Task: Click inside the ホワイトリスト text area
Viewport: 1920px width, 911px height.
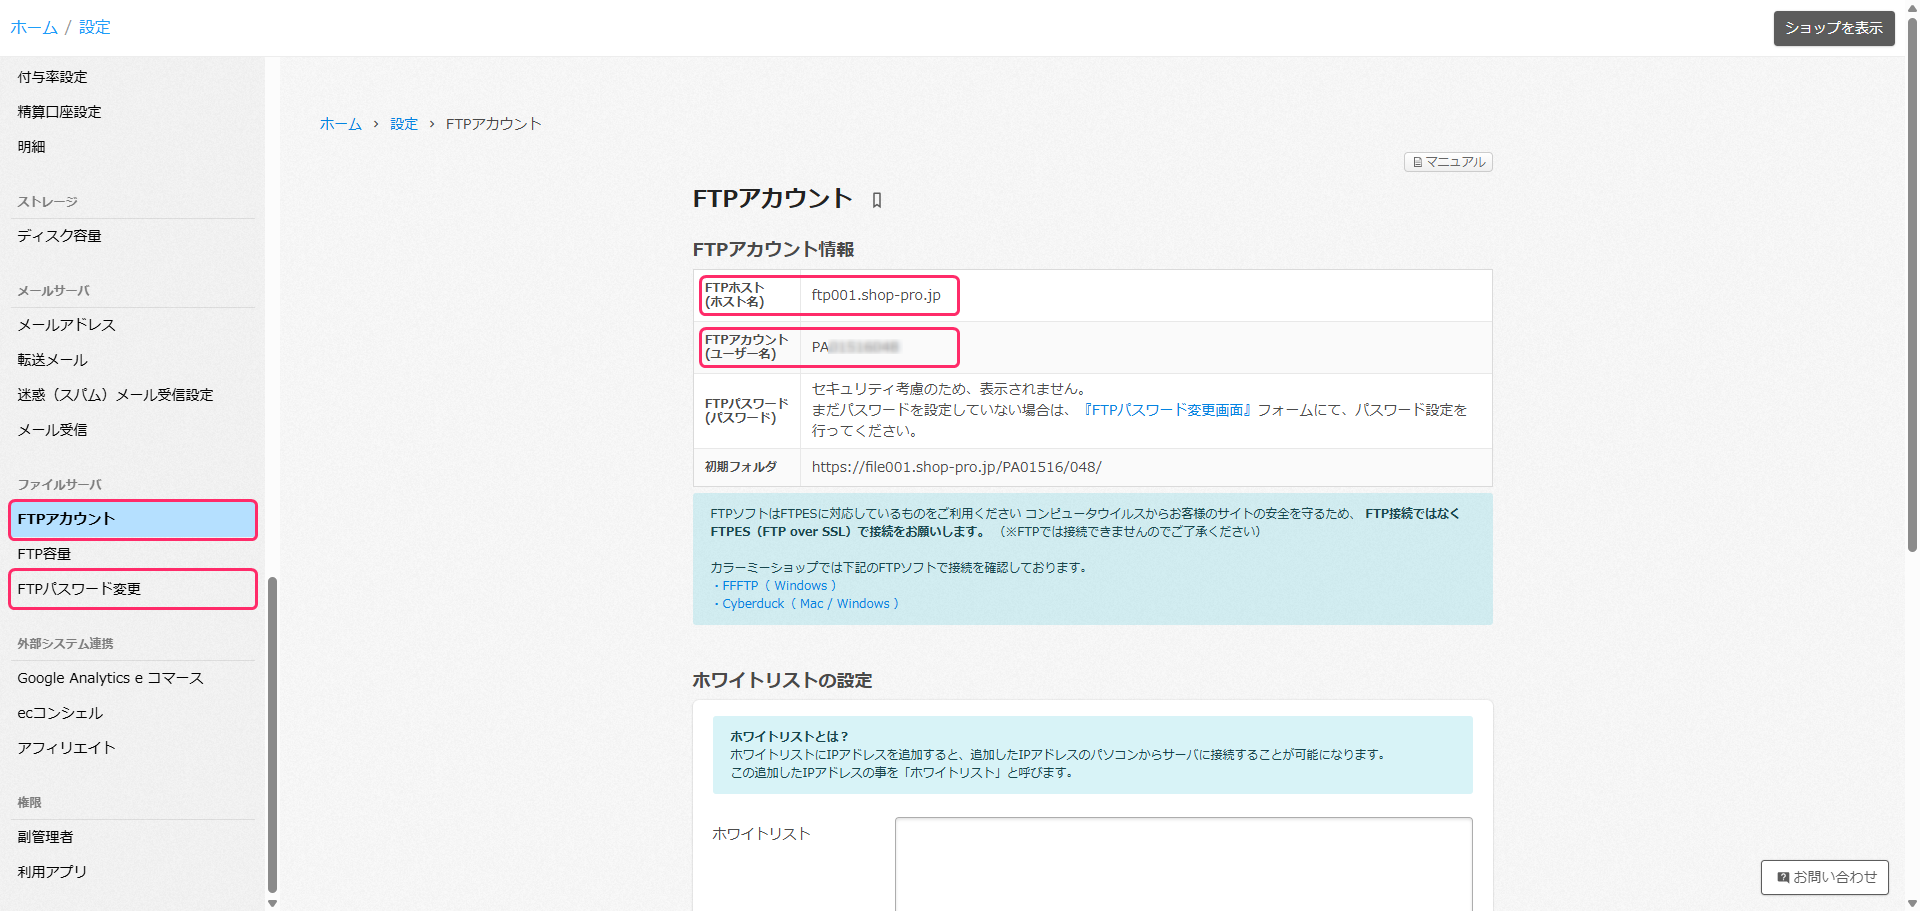Action: pos(1183,862)
